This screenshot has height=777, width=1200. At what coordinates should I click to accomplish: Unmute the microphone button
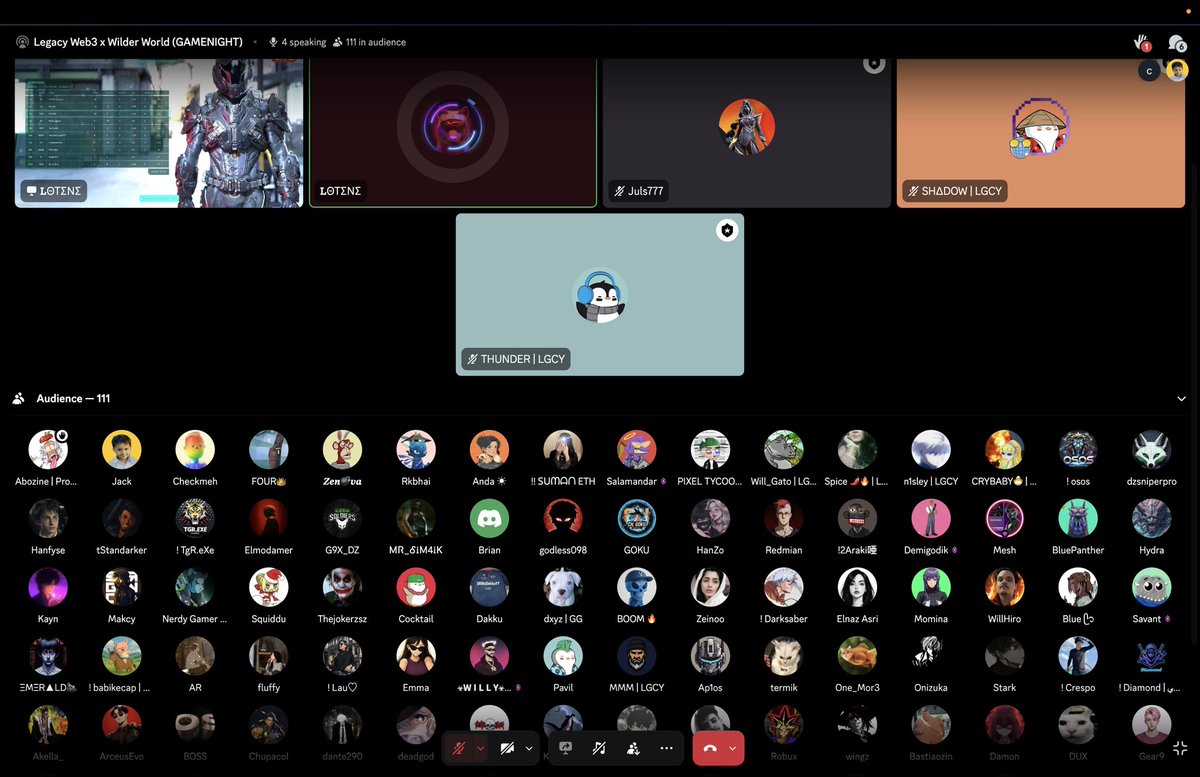tap(460, 748)
